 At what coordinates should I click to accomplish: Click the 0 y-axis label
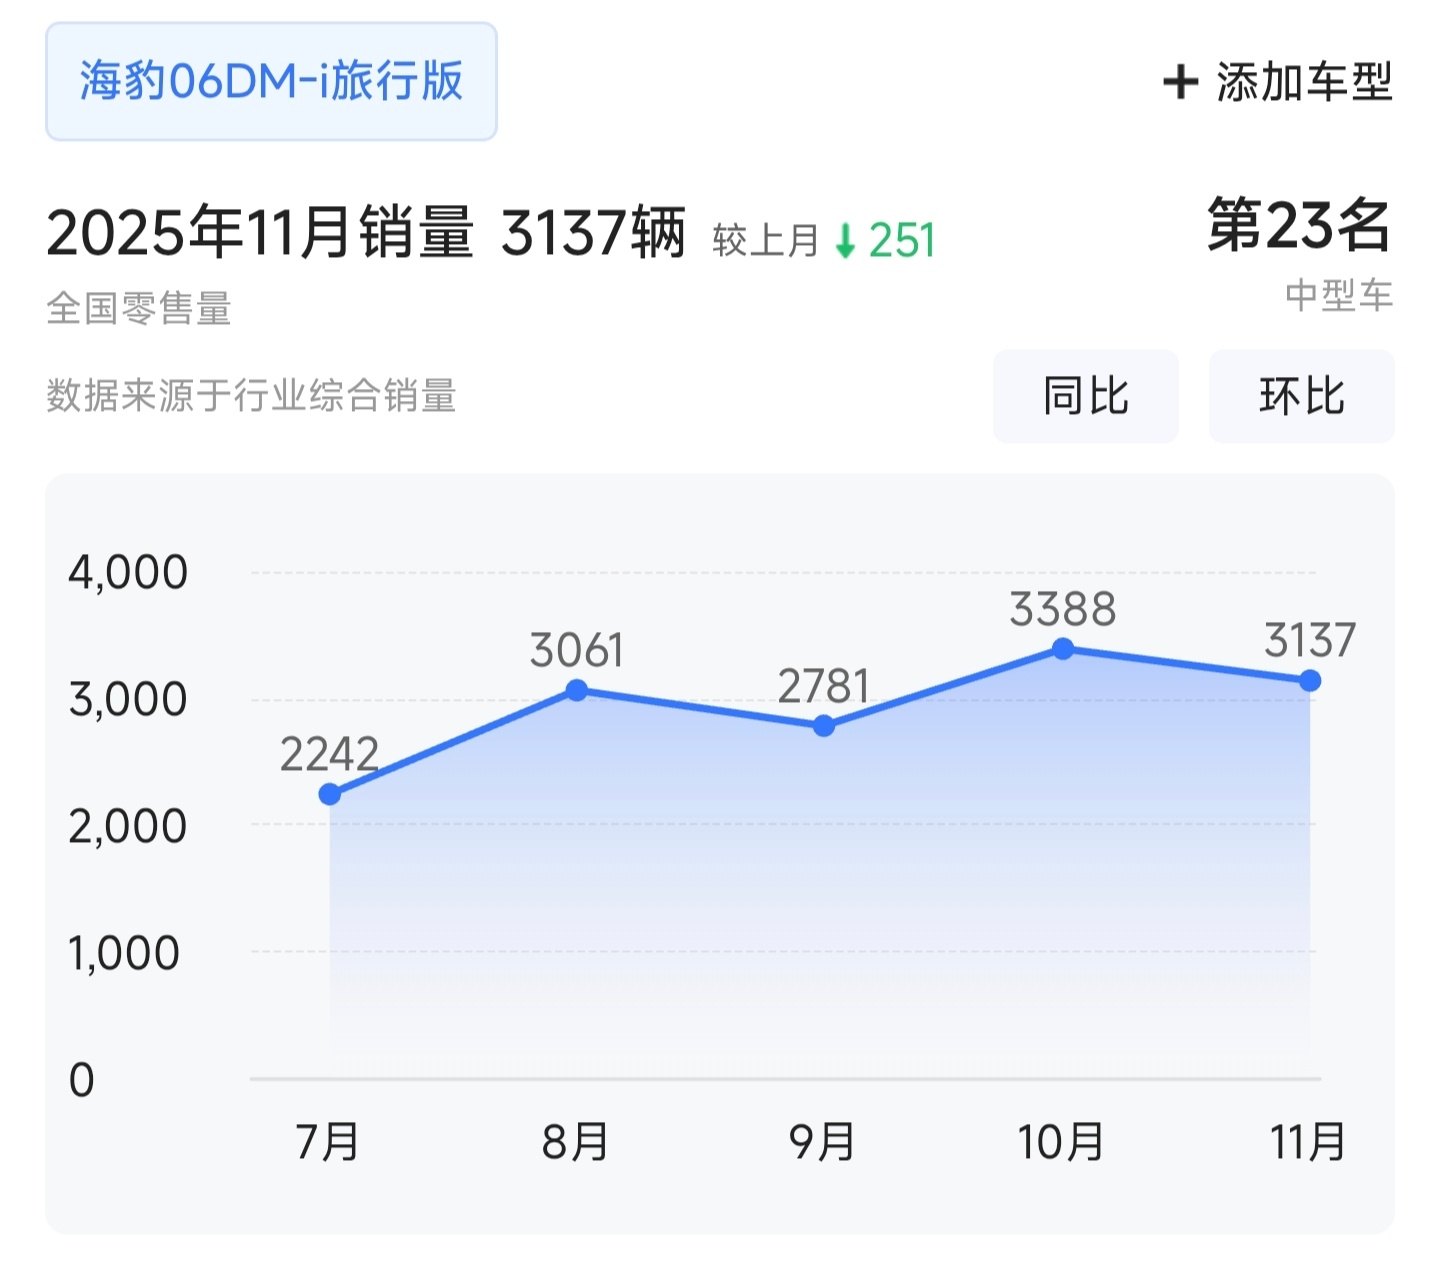82,1080
